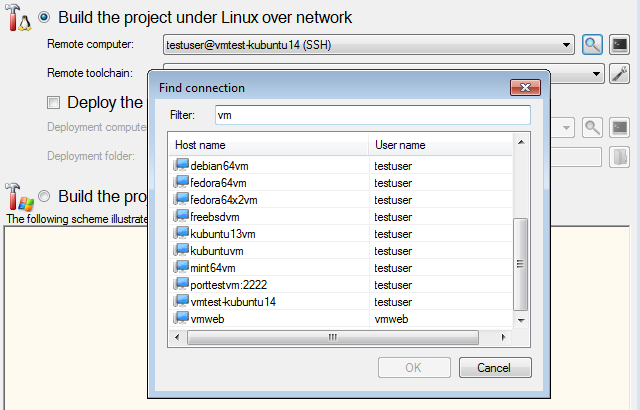Click the connection list vertical scrollbar thumb

(520, 264)
